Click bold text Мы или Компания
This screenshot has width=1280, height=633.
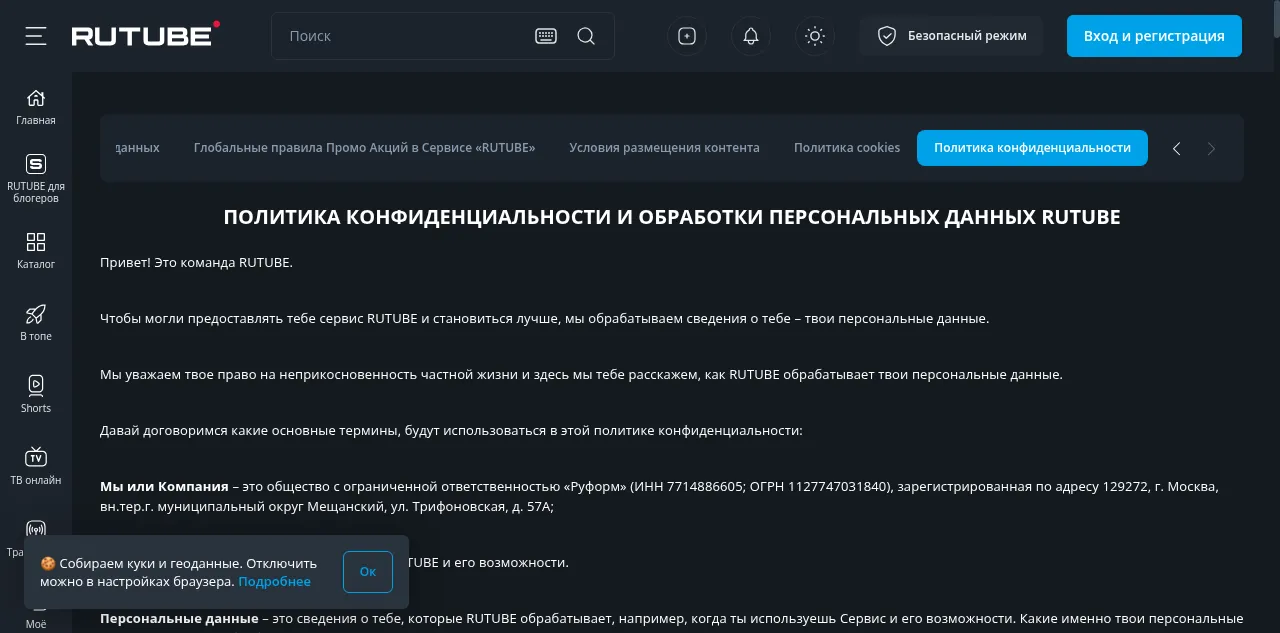[164, 487]
